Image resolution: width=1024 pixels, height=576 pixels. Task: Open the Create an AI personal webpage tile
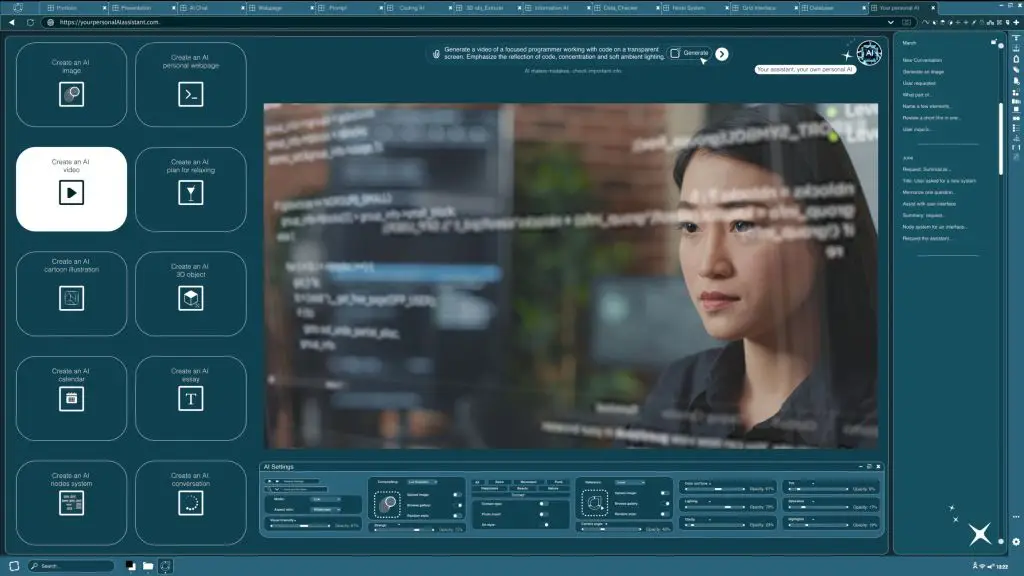pyautogui.click(x=190, y=94)
